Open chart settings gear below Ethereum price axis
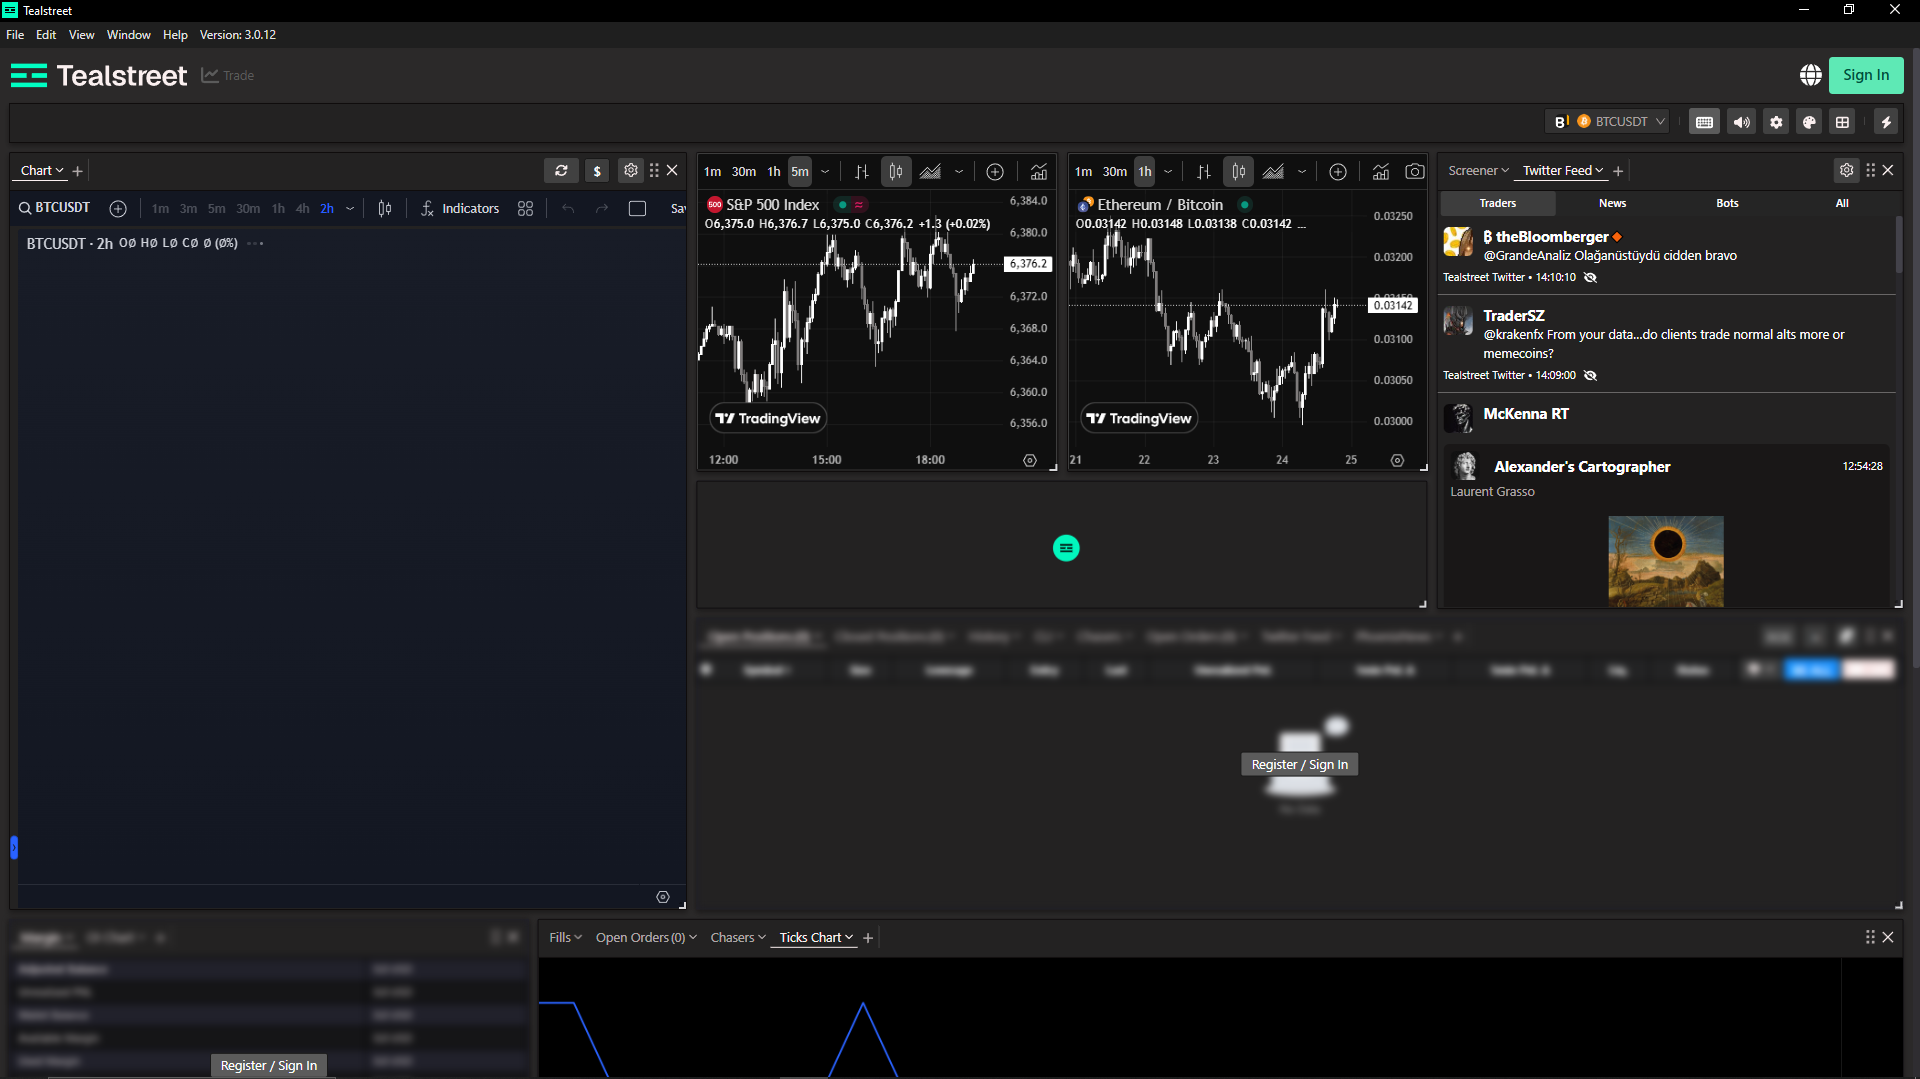The width and height of the screenshot is (1920, 1079). coord(1397,460)
